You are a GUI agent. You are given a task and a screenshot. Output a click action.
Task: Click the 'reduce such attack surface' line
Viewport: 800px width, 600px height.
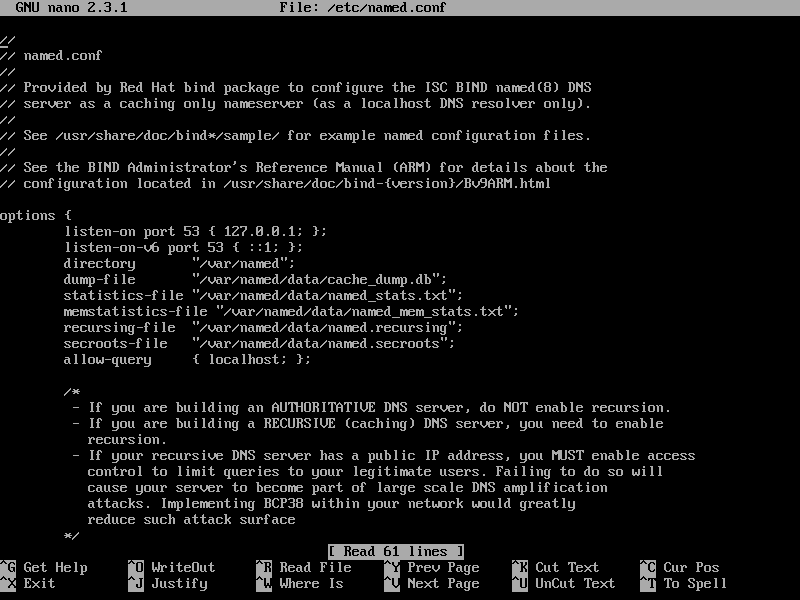pos(191,520)
